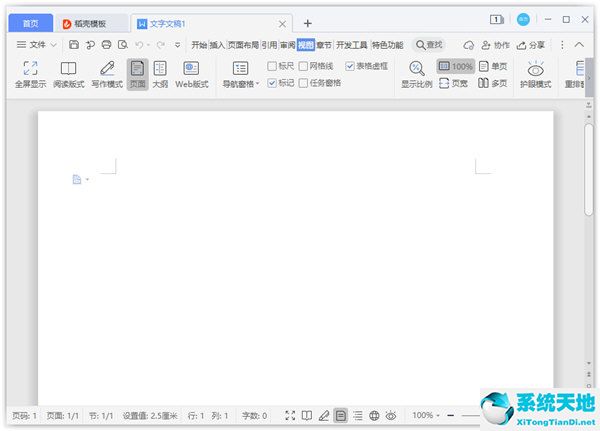Image resolution: width=600 pixels, height=431 pixels.
Task: Open the 插入 insert ribbon tab
Action: (217, 45)
